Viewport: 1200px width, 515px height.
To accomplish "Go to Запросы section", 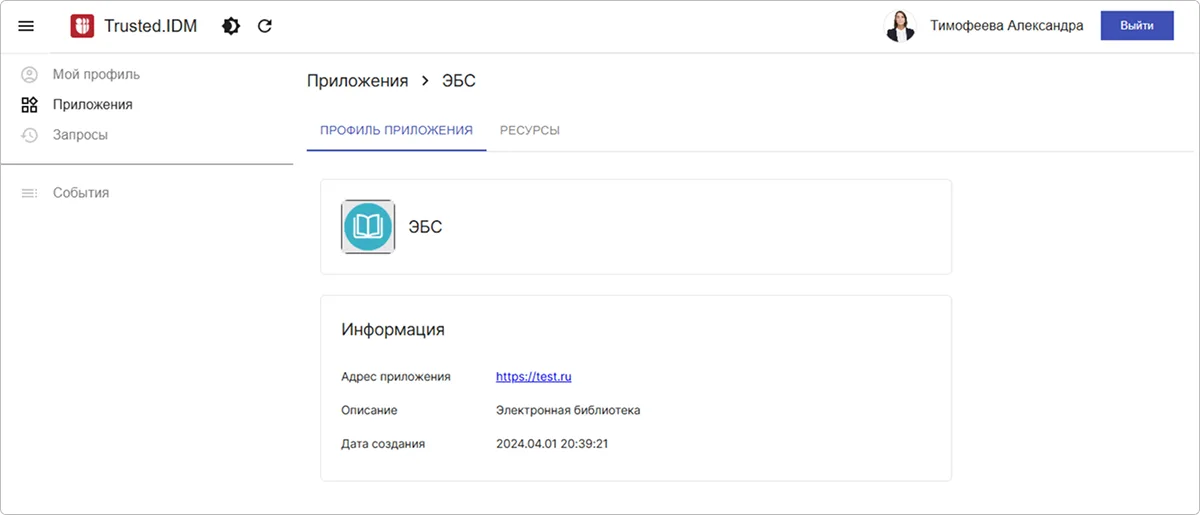I will point(80,134).
